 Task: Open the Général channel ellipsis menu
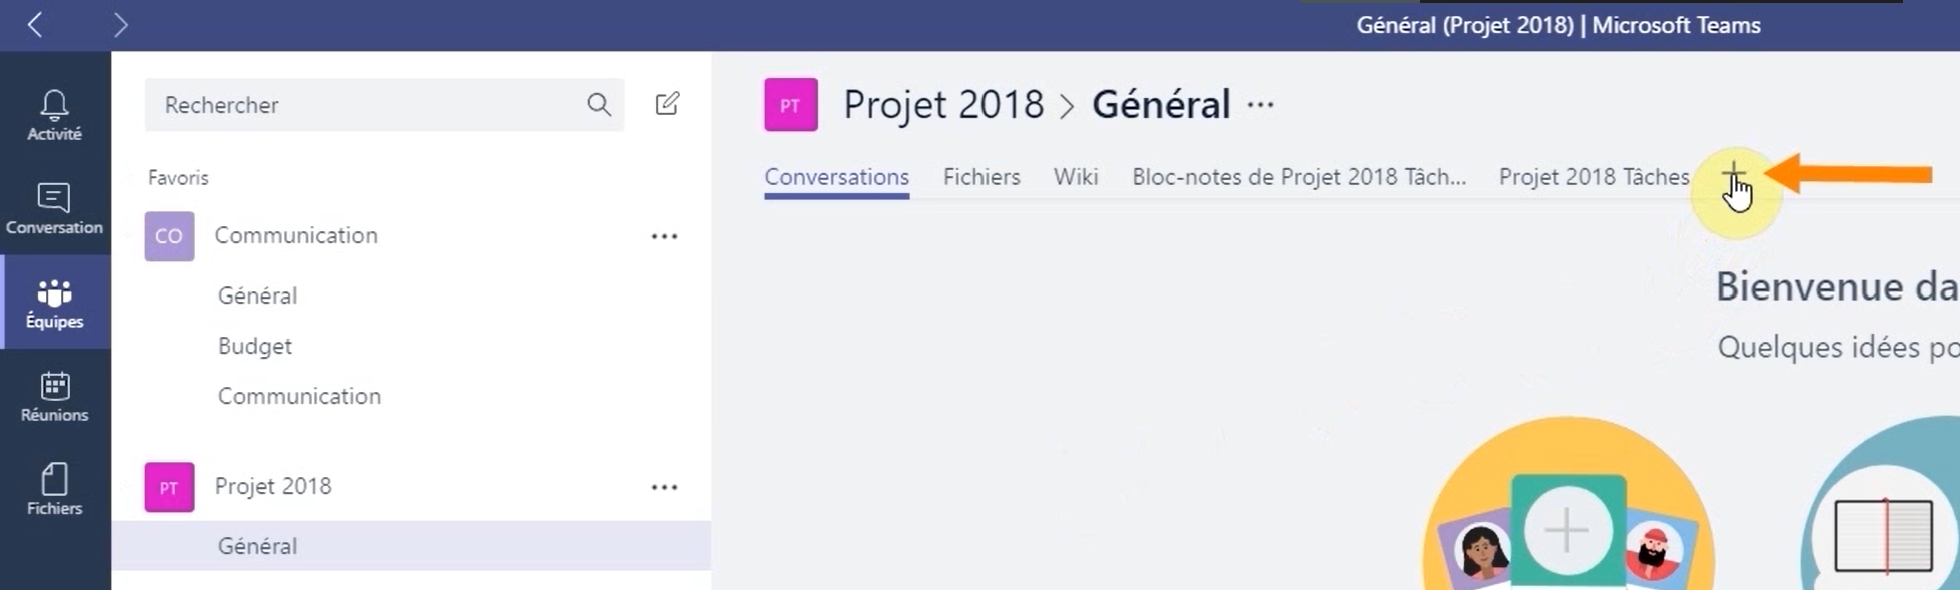pos(1260,105)
